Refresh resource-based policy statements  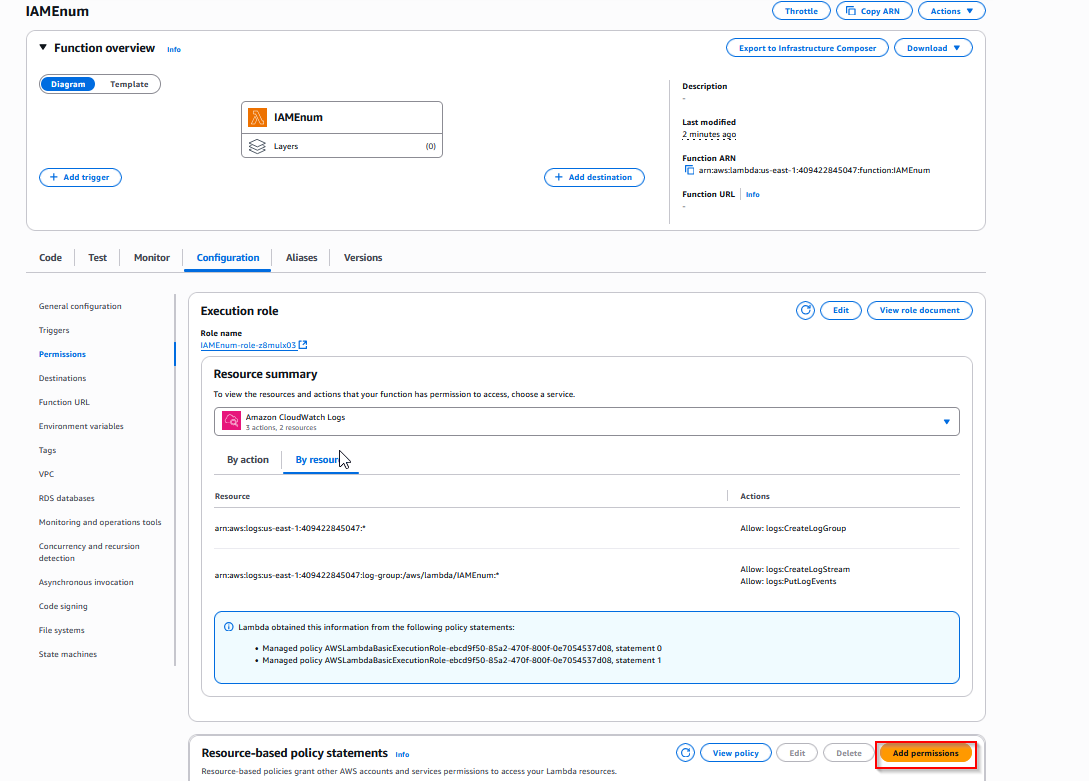click(685, 753)
